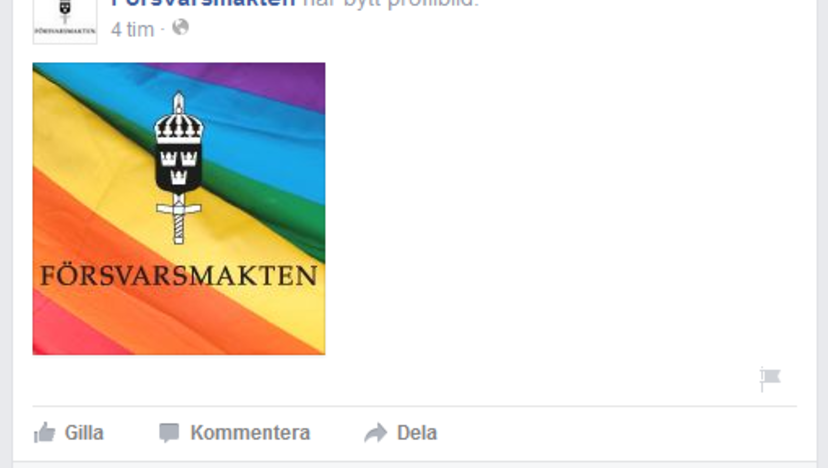
Task: Open the Försvarsmakten page name link
Action: click(203, 3)
